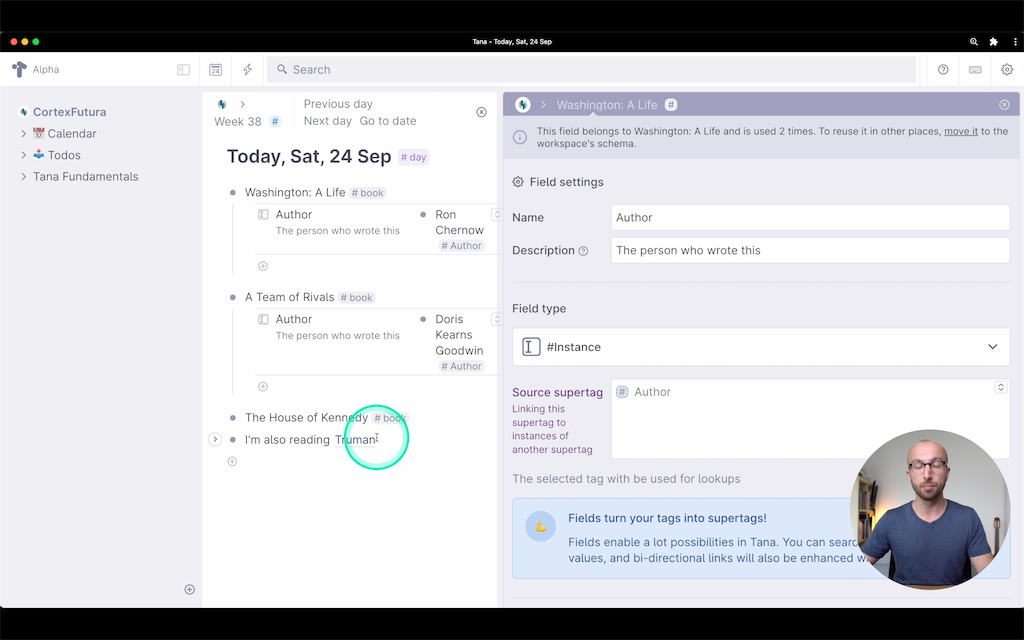This screenshot has height=640, width=1024.
Task: Toggle the sidebar panel icon
Action: pos(184,70)
